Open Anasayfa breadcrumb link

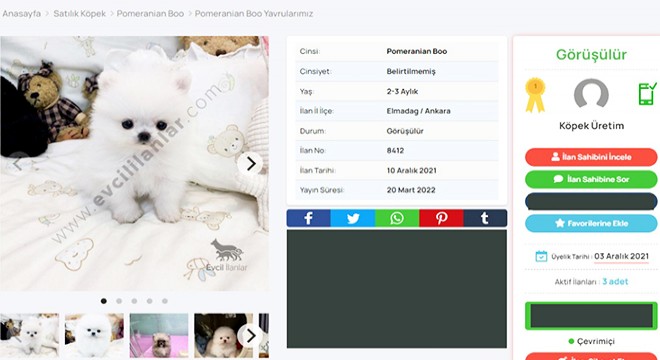21,13
